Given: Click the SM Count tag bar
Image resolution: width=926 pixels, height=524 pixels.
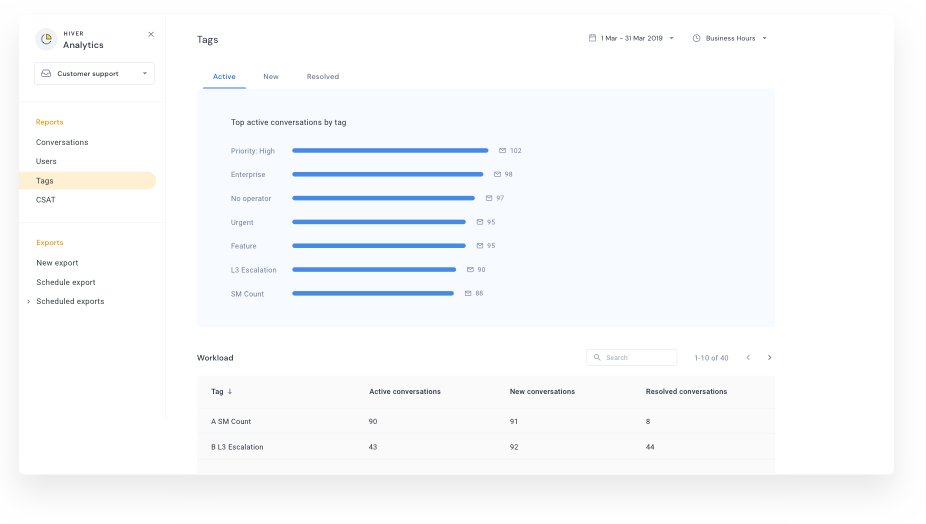Looking at the screenshot, I should 373,294.
